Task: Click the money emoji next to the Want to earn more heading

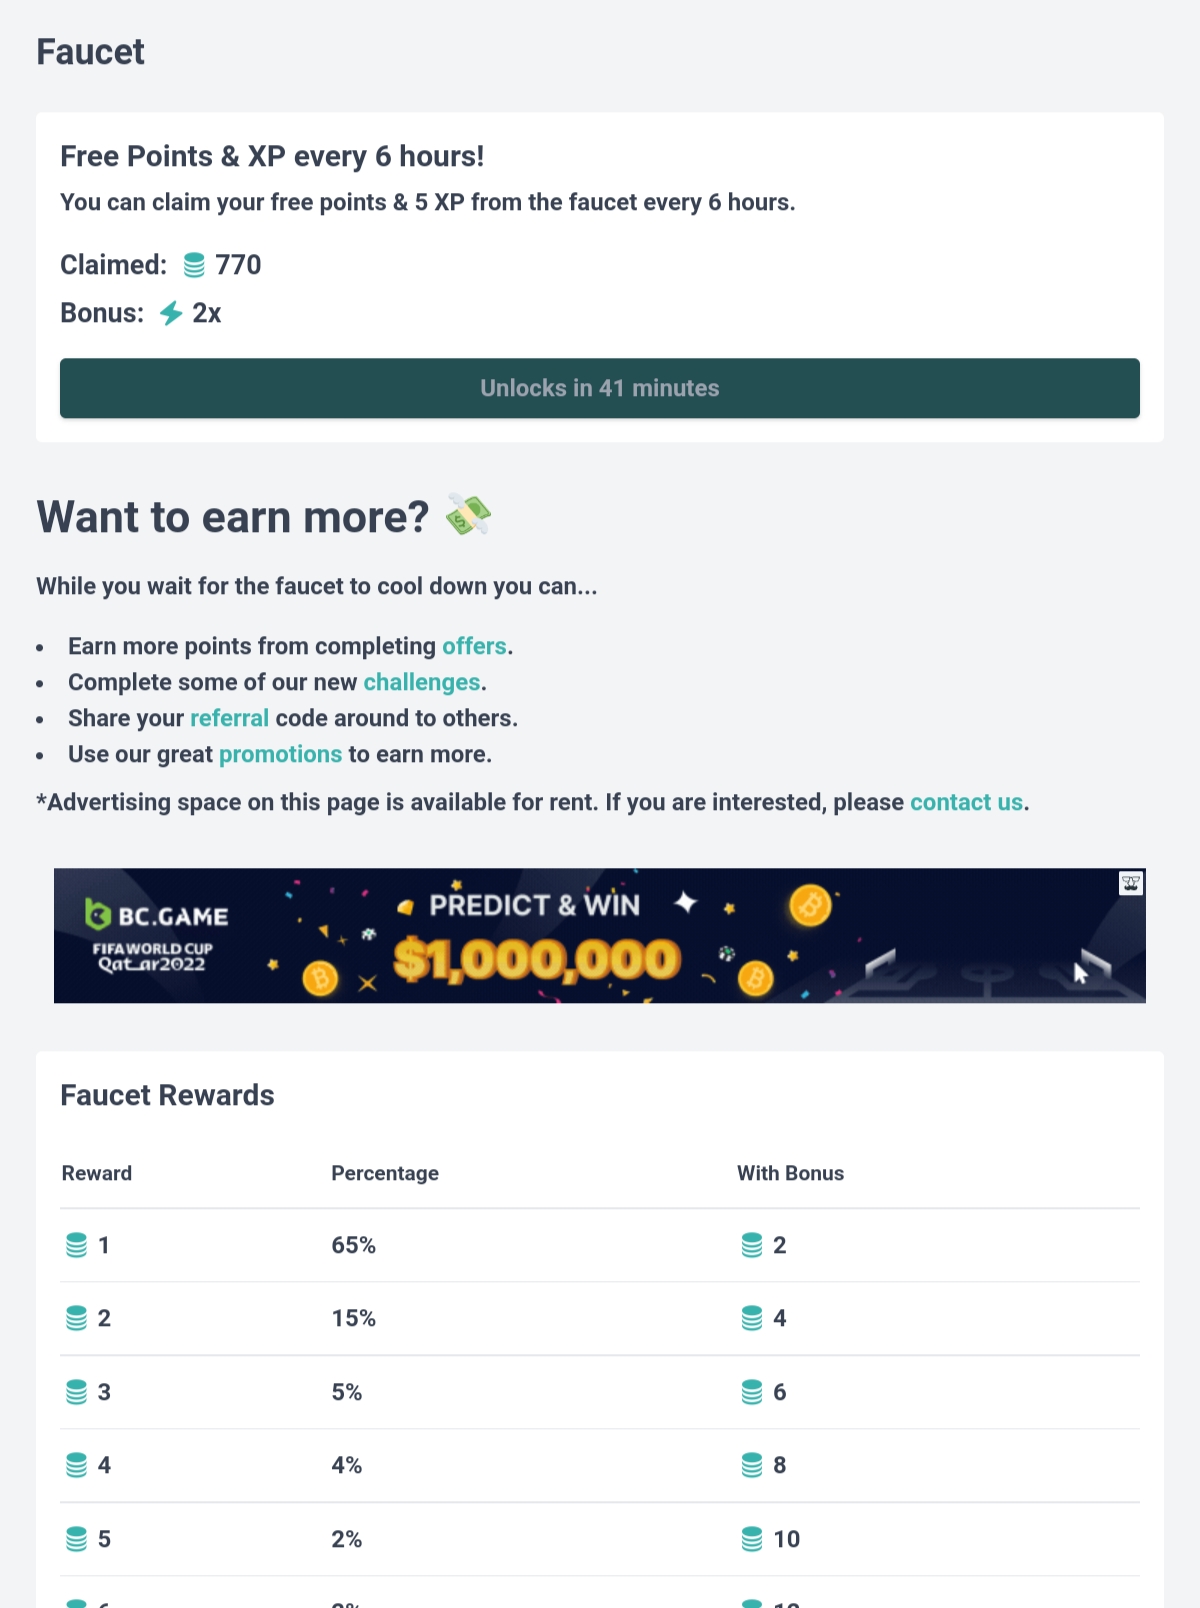Action: 468,515
